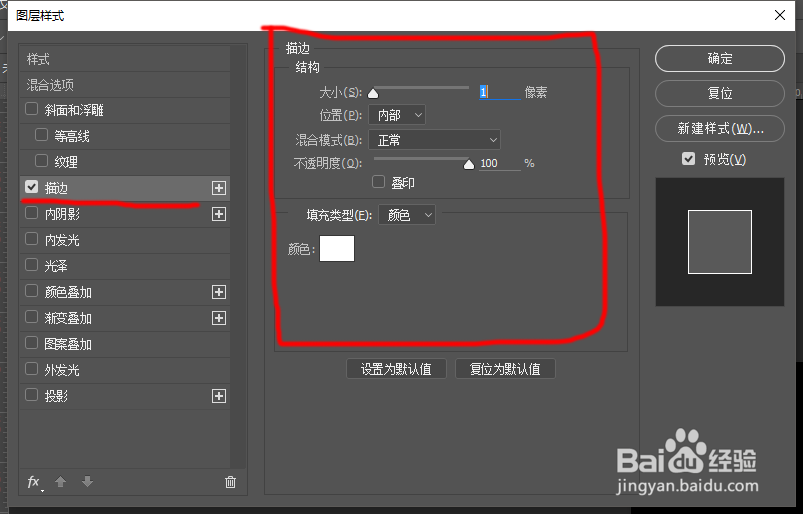Select the 样式 section in list

point(125,59)
